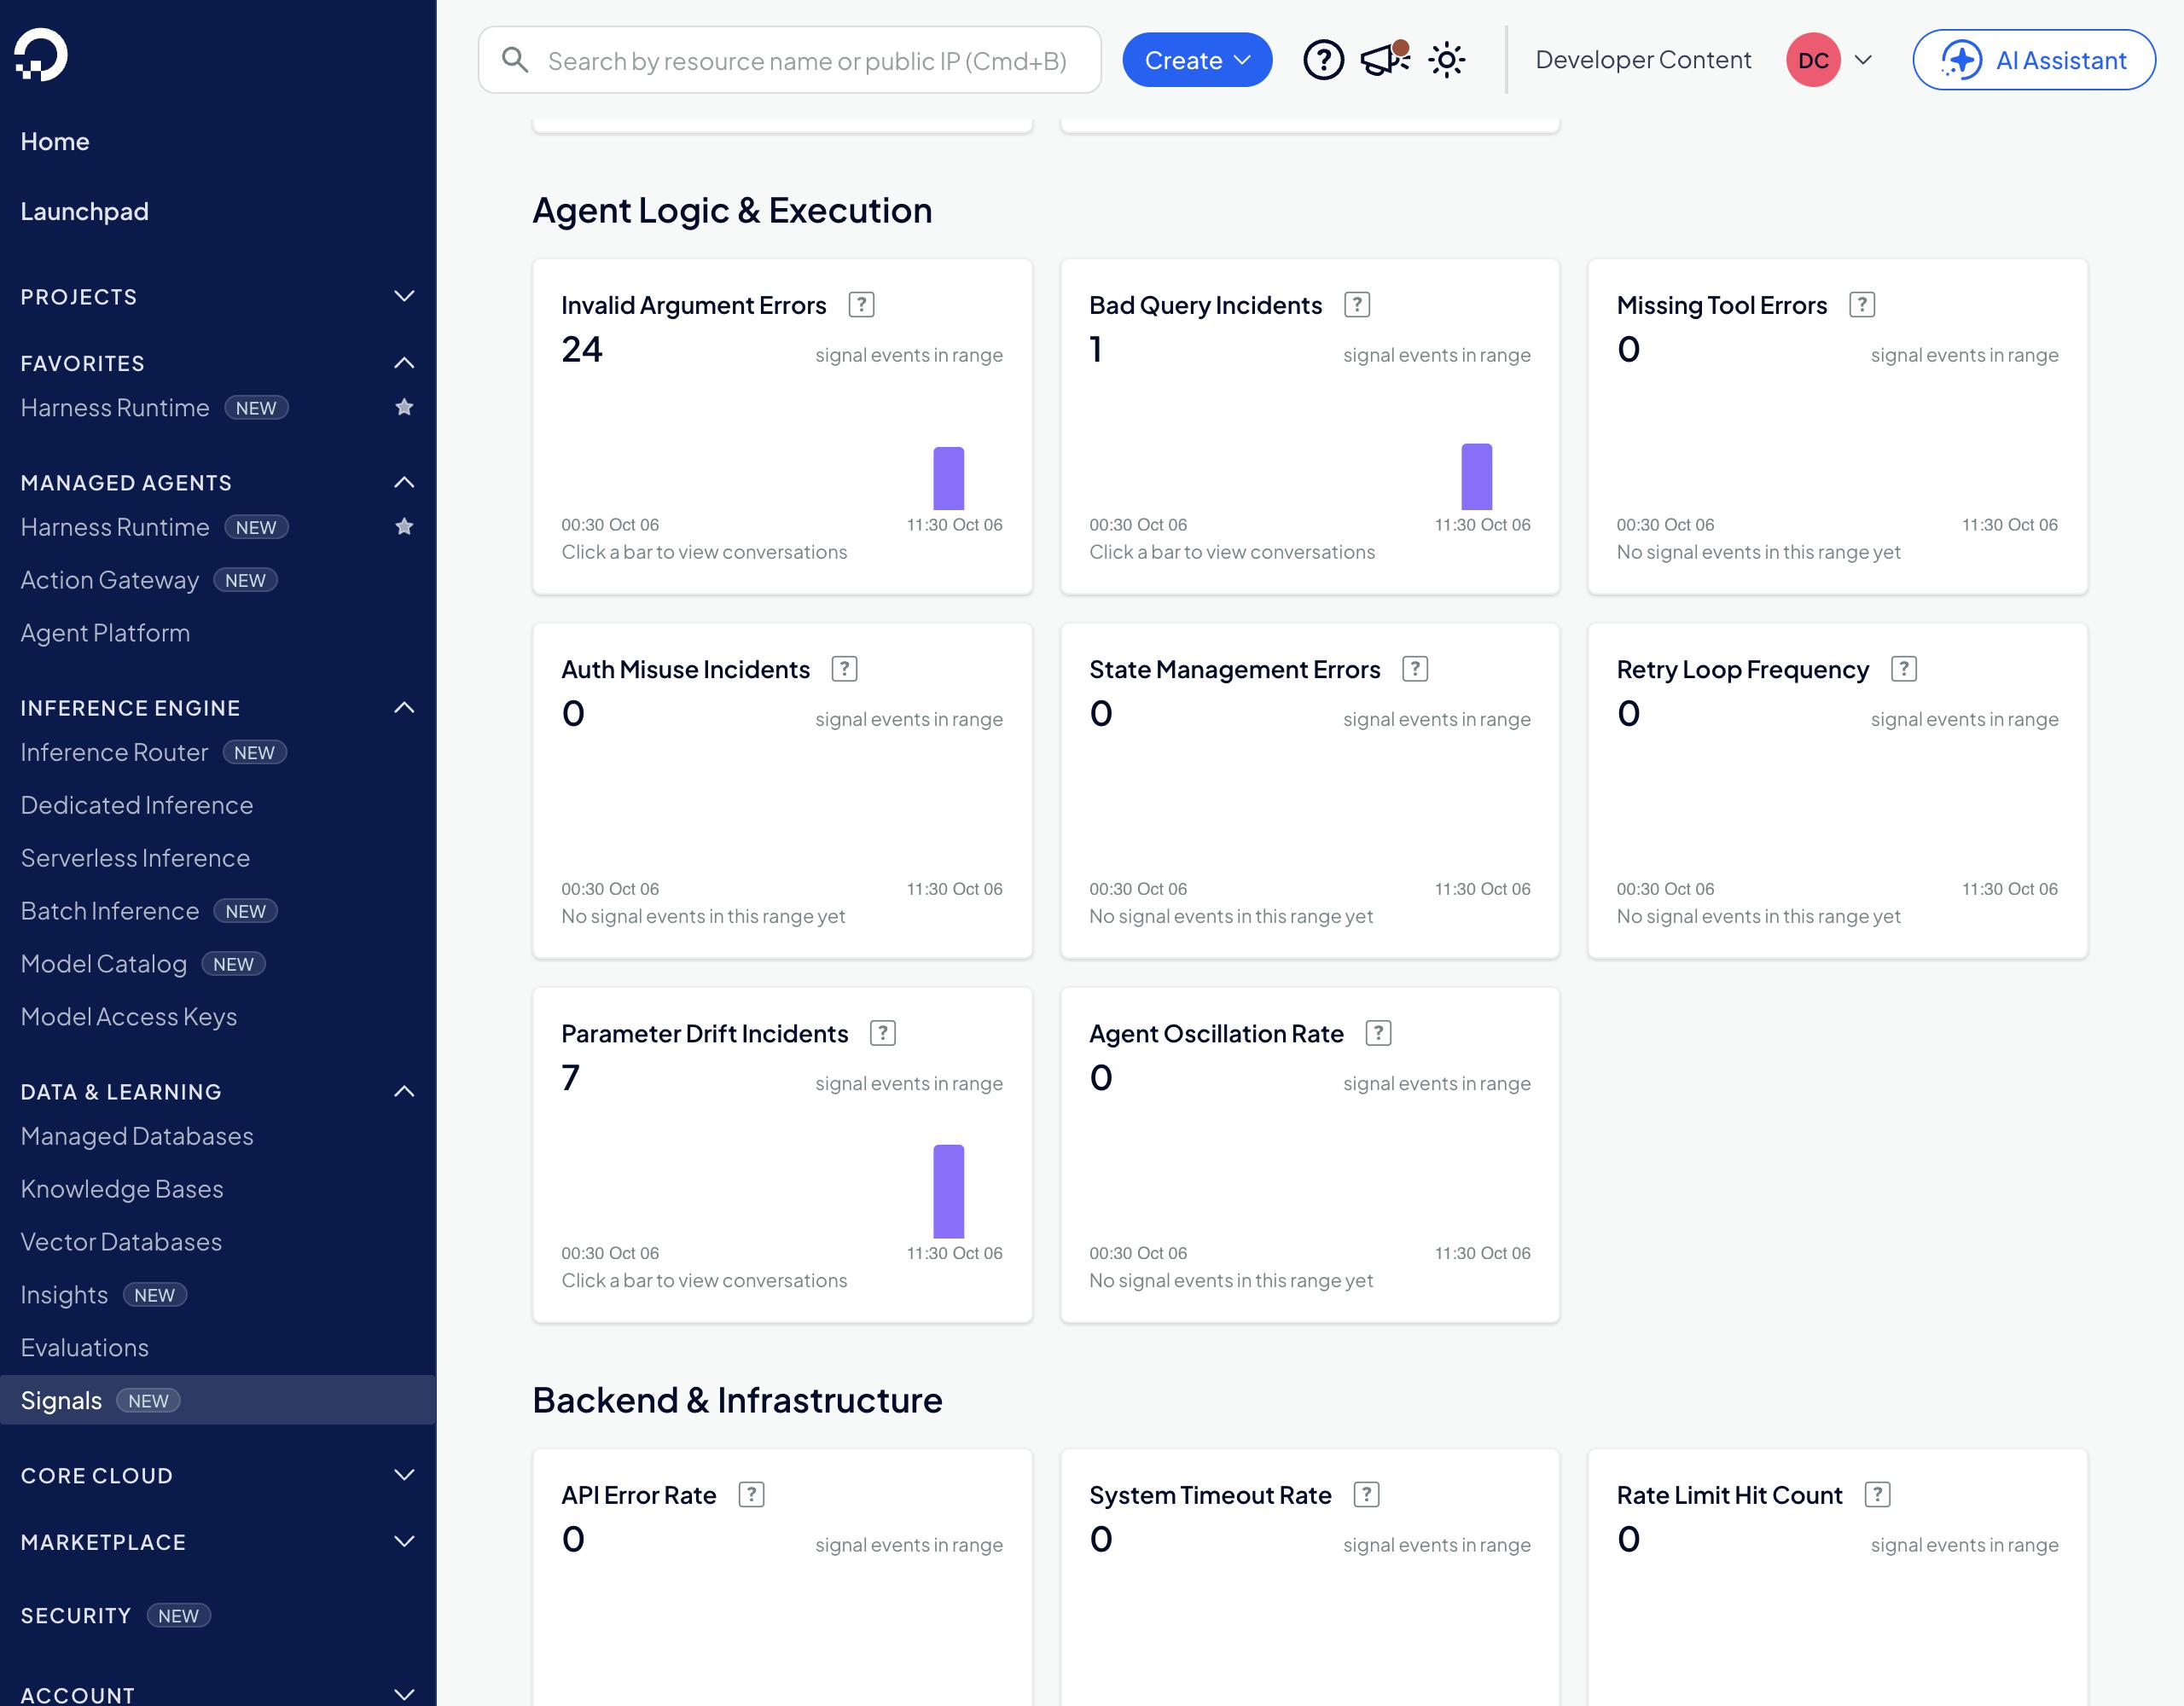Unfavorite Harness Runtime star under Favorites
Screen dimensions: 2184x1706
(404, 407)
